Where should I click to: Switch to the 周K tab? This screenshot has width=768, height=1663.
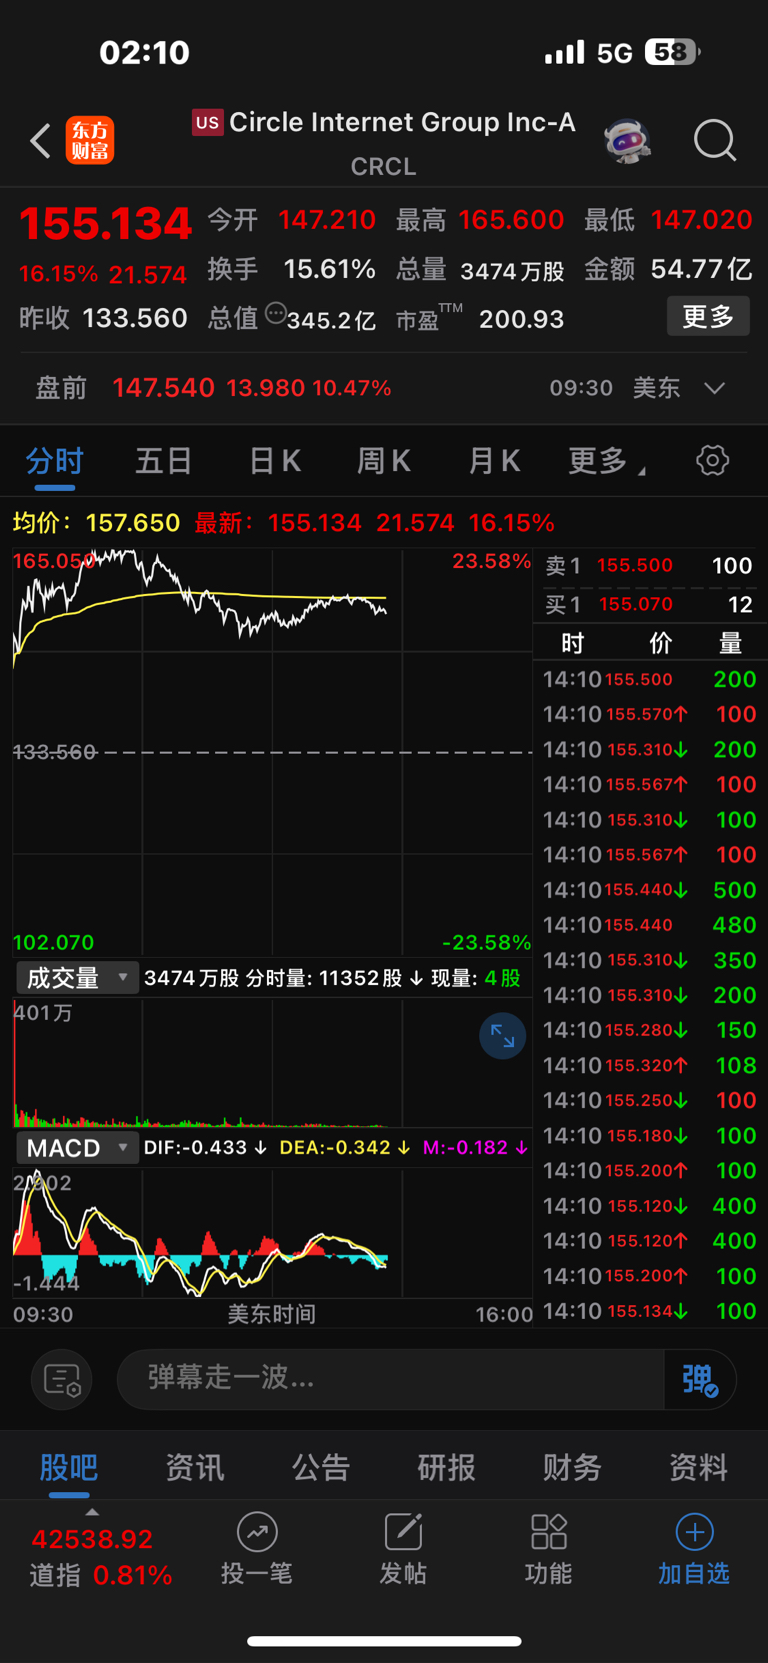tap(384, 461)
